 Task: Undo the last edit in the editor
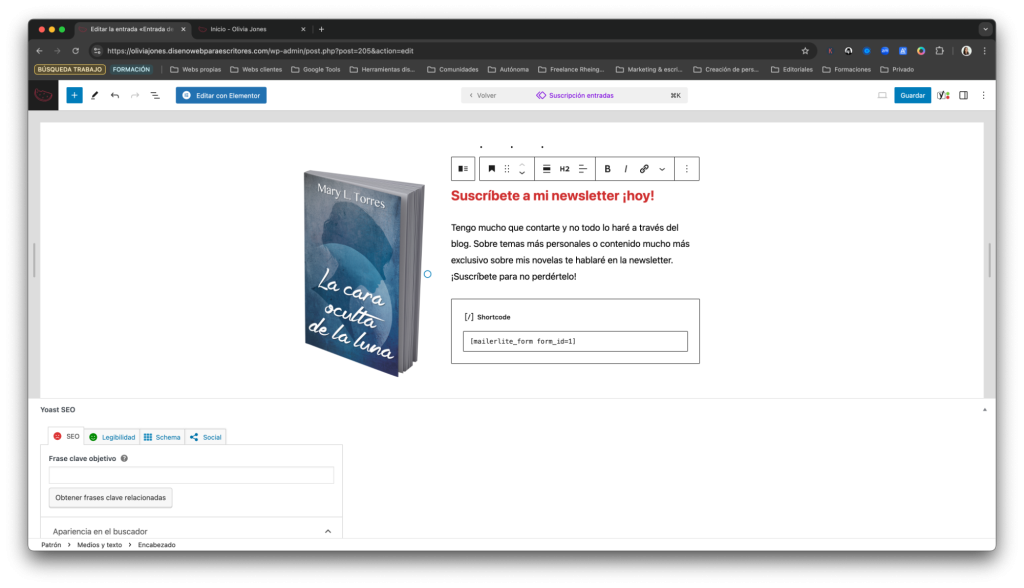point(115,96)
